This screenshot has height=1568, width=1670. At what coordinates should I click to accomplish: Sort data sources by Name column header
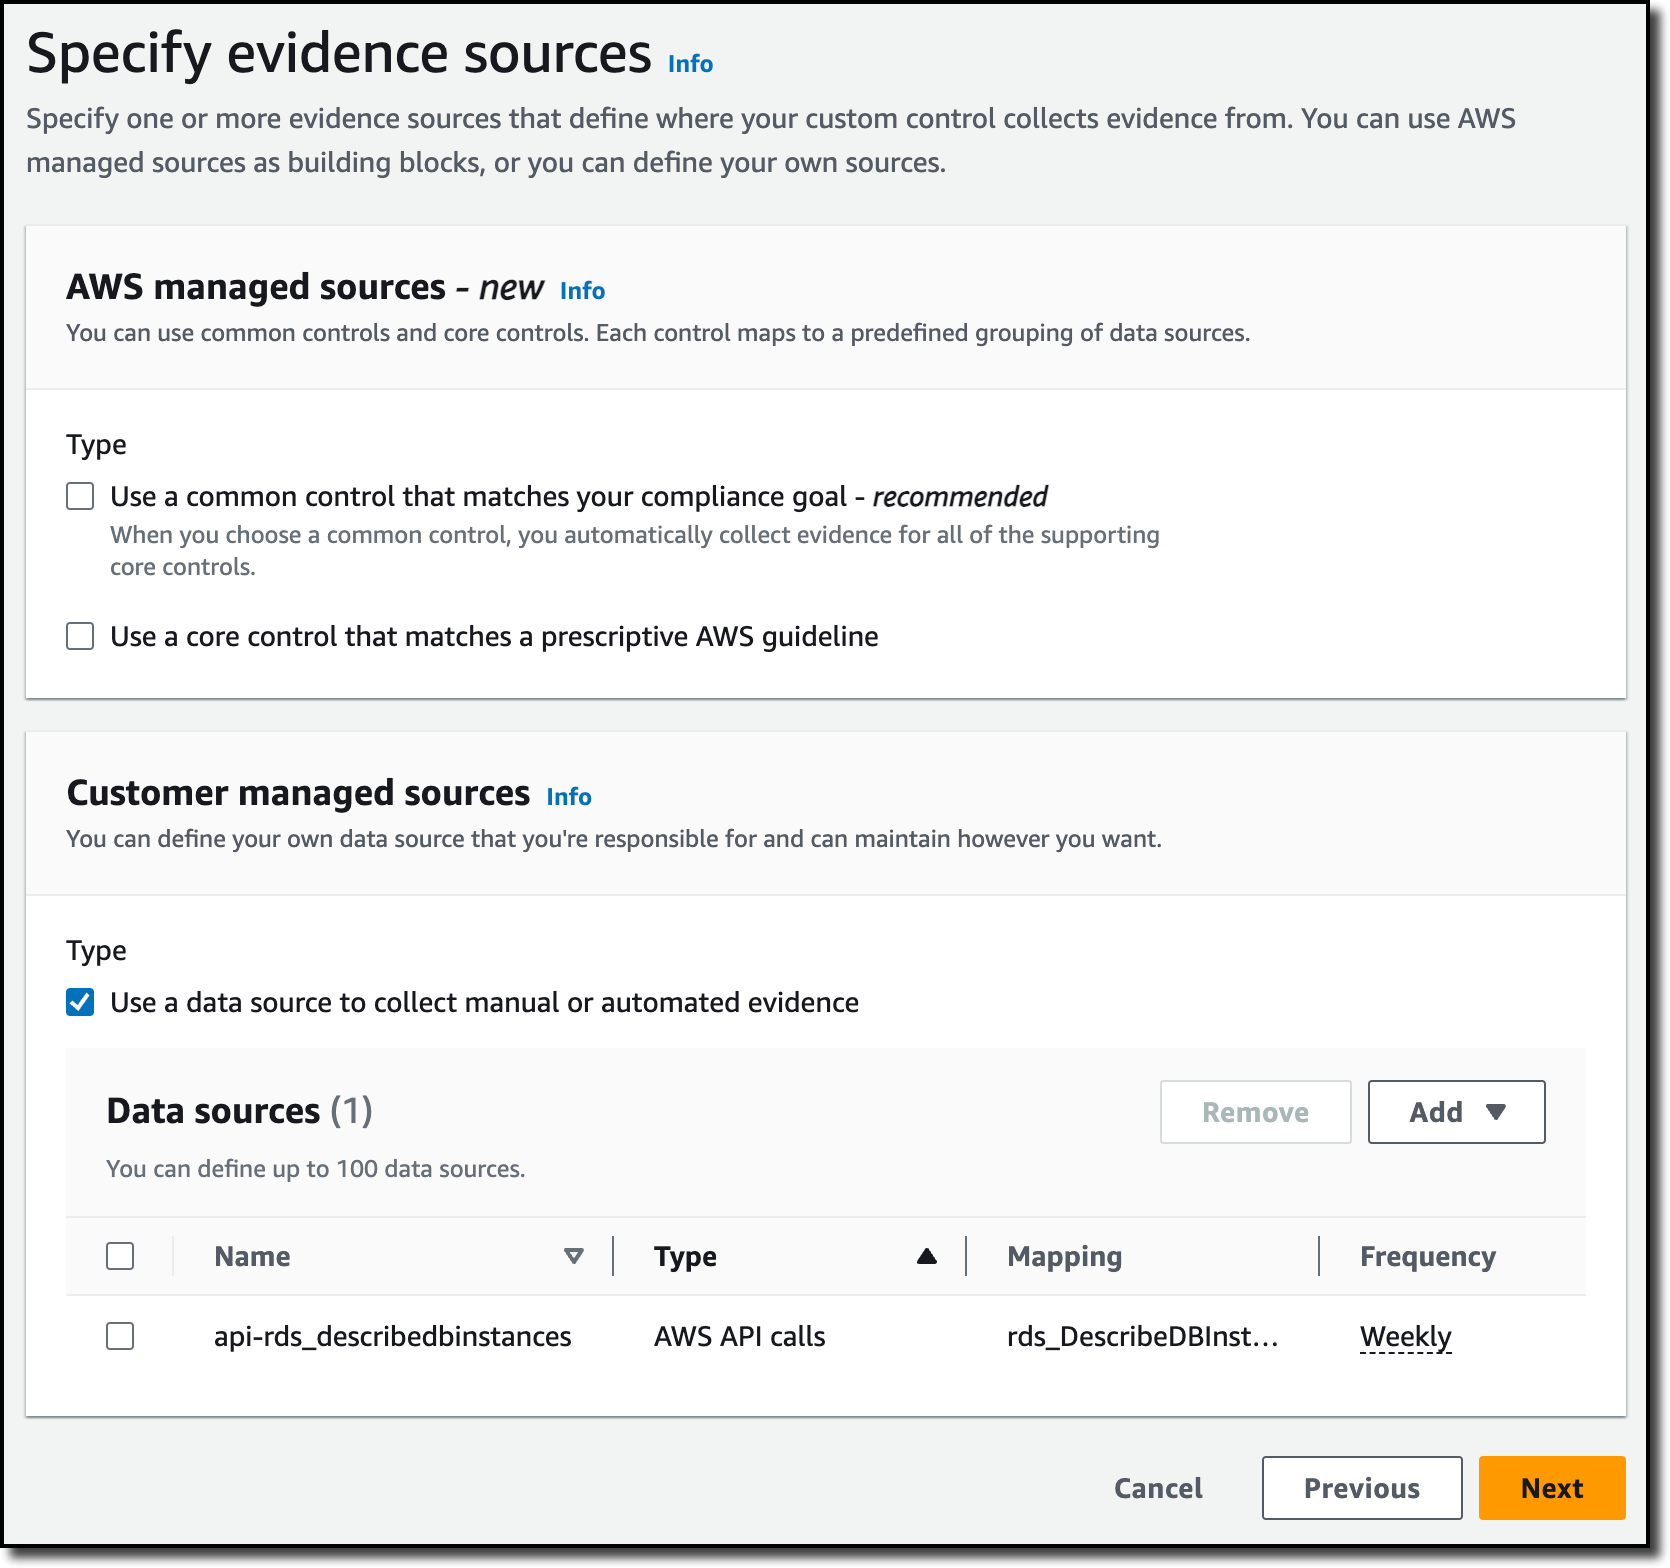point(252,1256)
